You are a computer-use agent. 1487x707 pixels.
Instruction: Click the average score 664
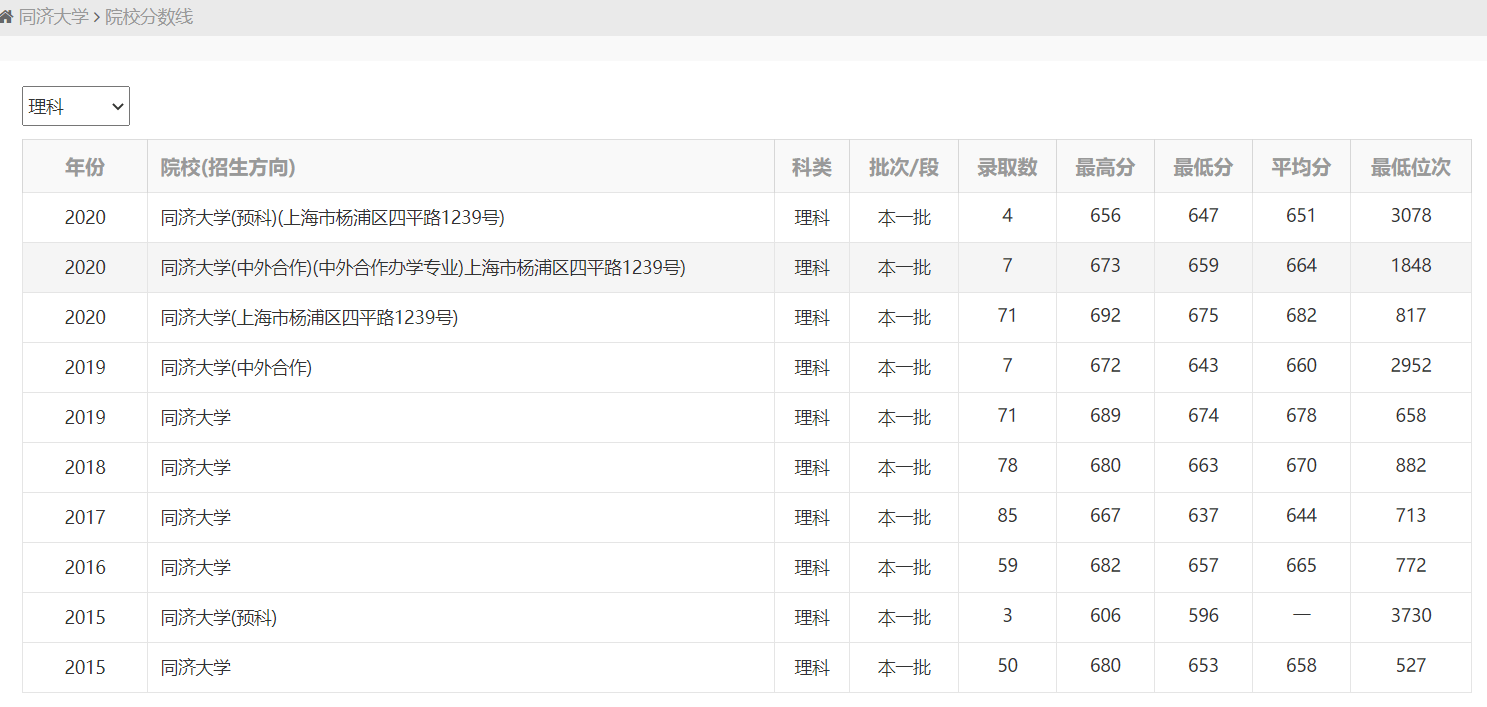pos(1301,265)
